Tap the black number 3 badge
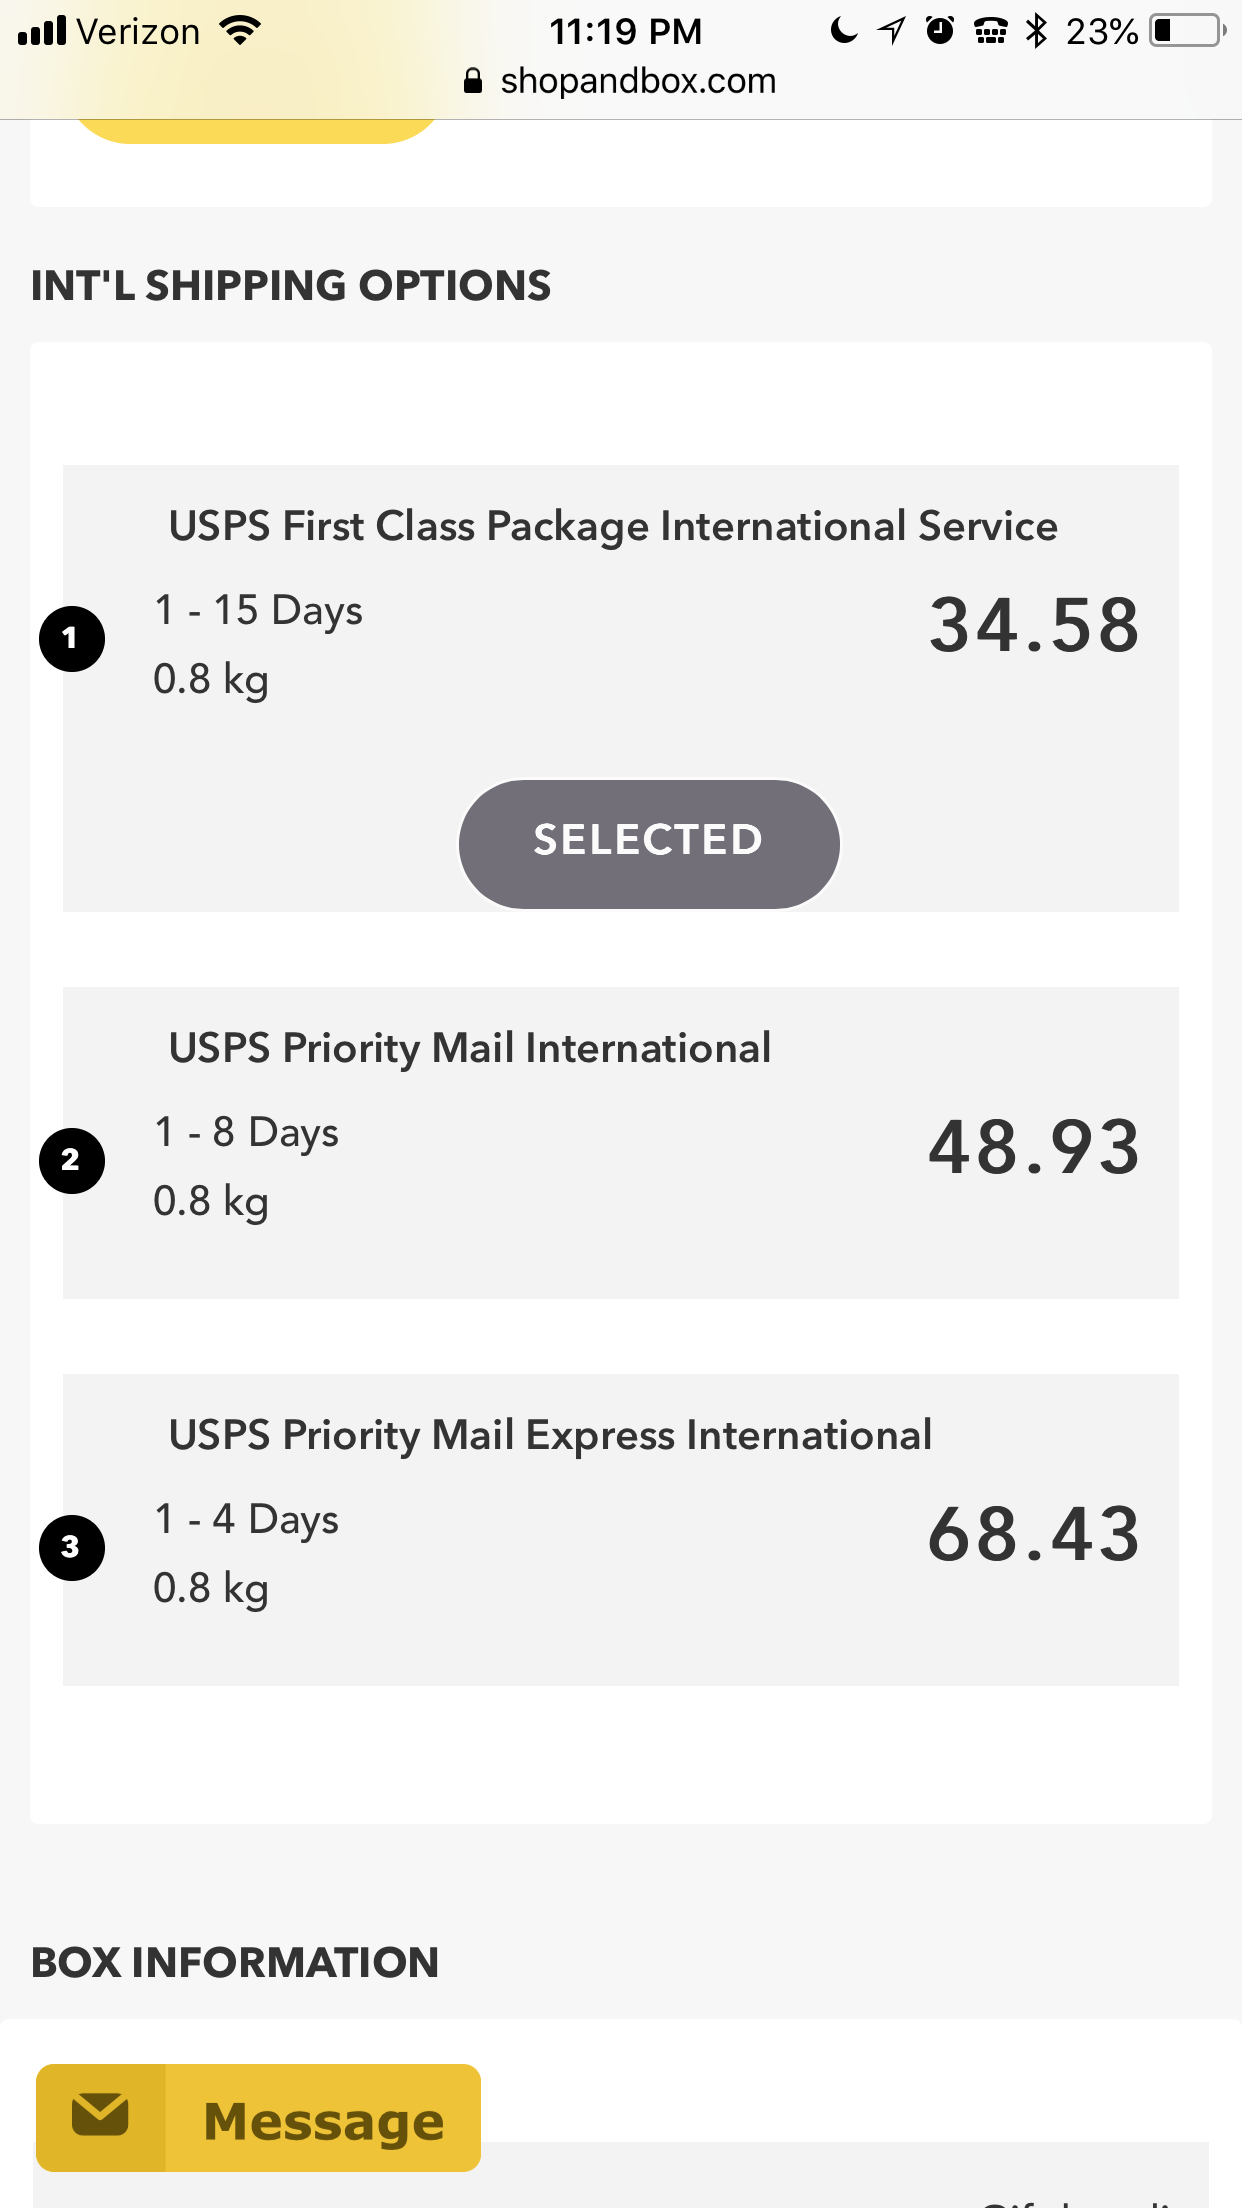The image size is (1242, 2208). coord(71,1547)
